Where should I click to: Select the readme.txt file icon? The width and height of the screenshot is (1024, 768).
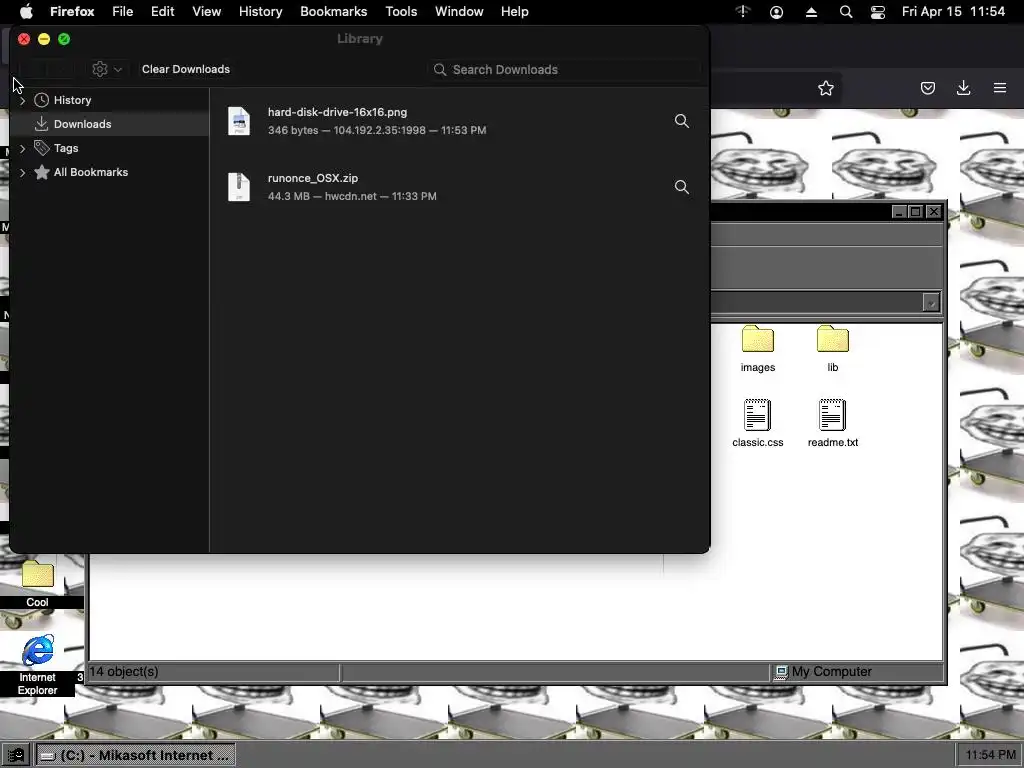pyautogui.click(x=832, y=415)
